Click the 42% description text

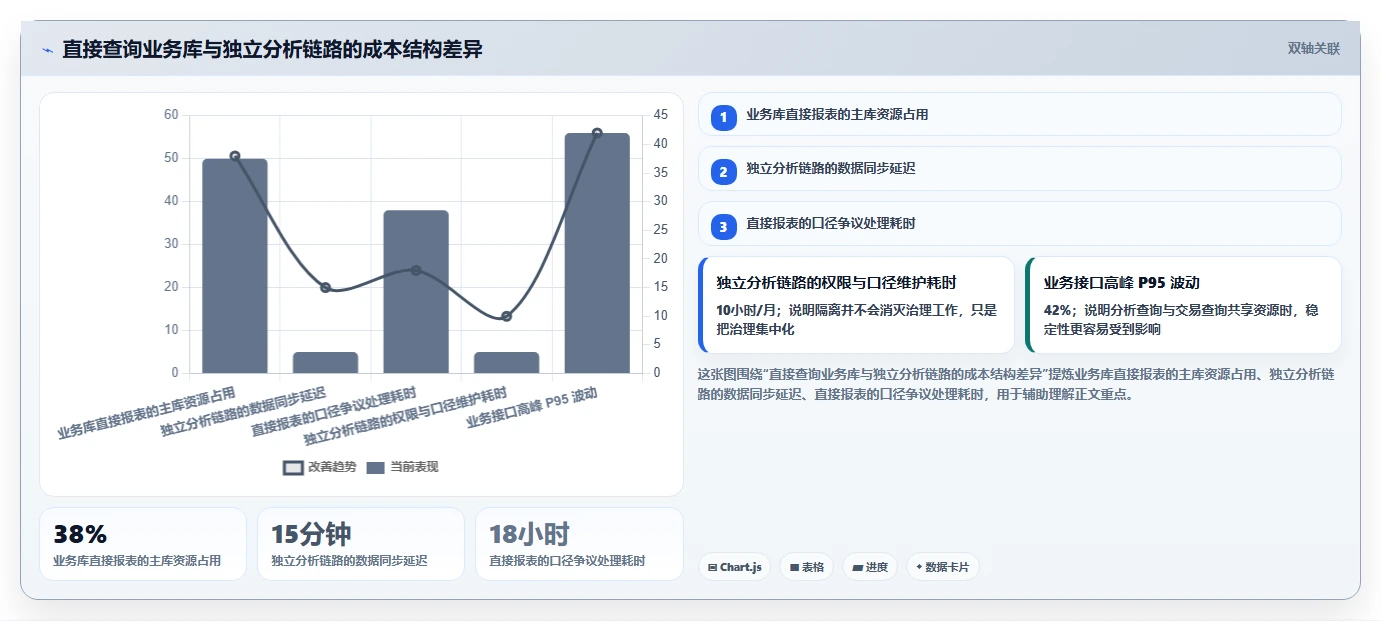pos(1181,319)
